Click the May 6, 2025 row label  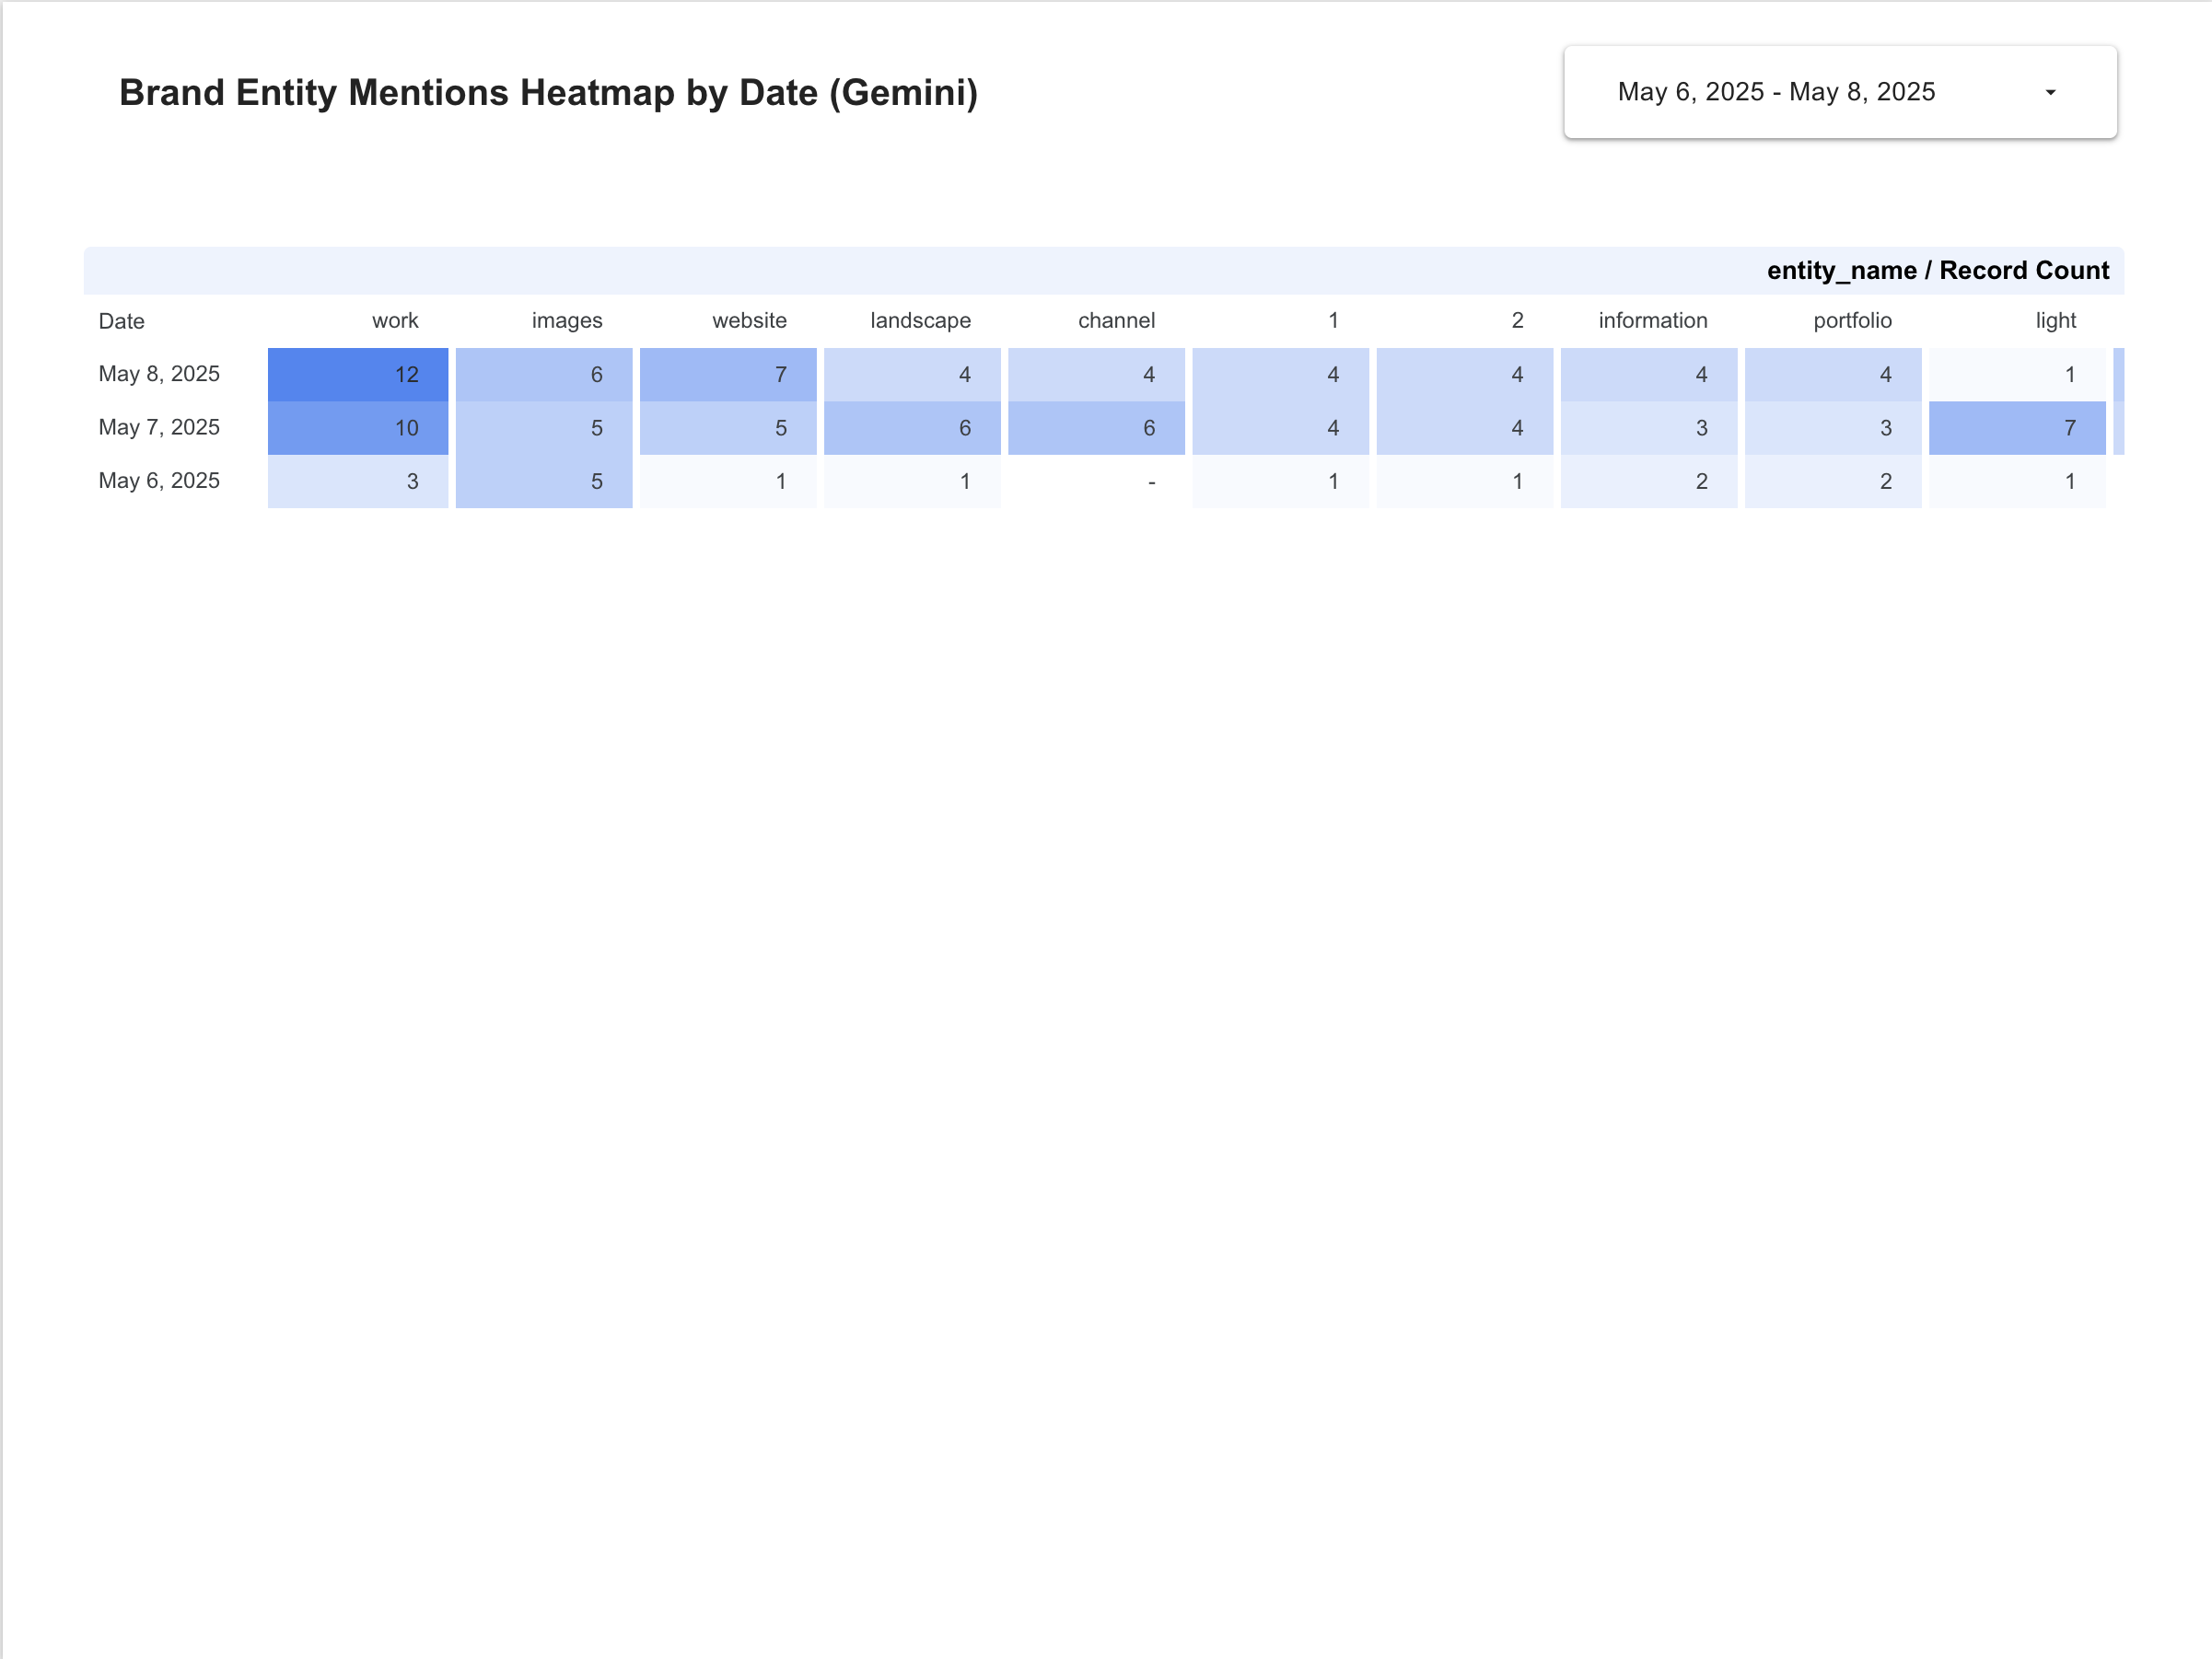tap(159, 481)
